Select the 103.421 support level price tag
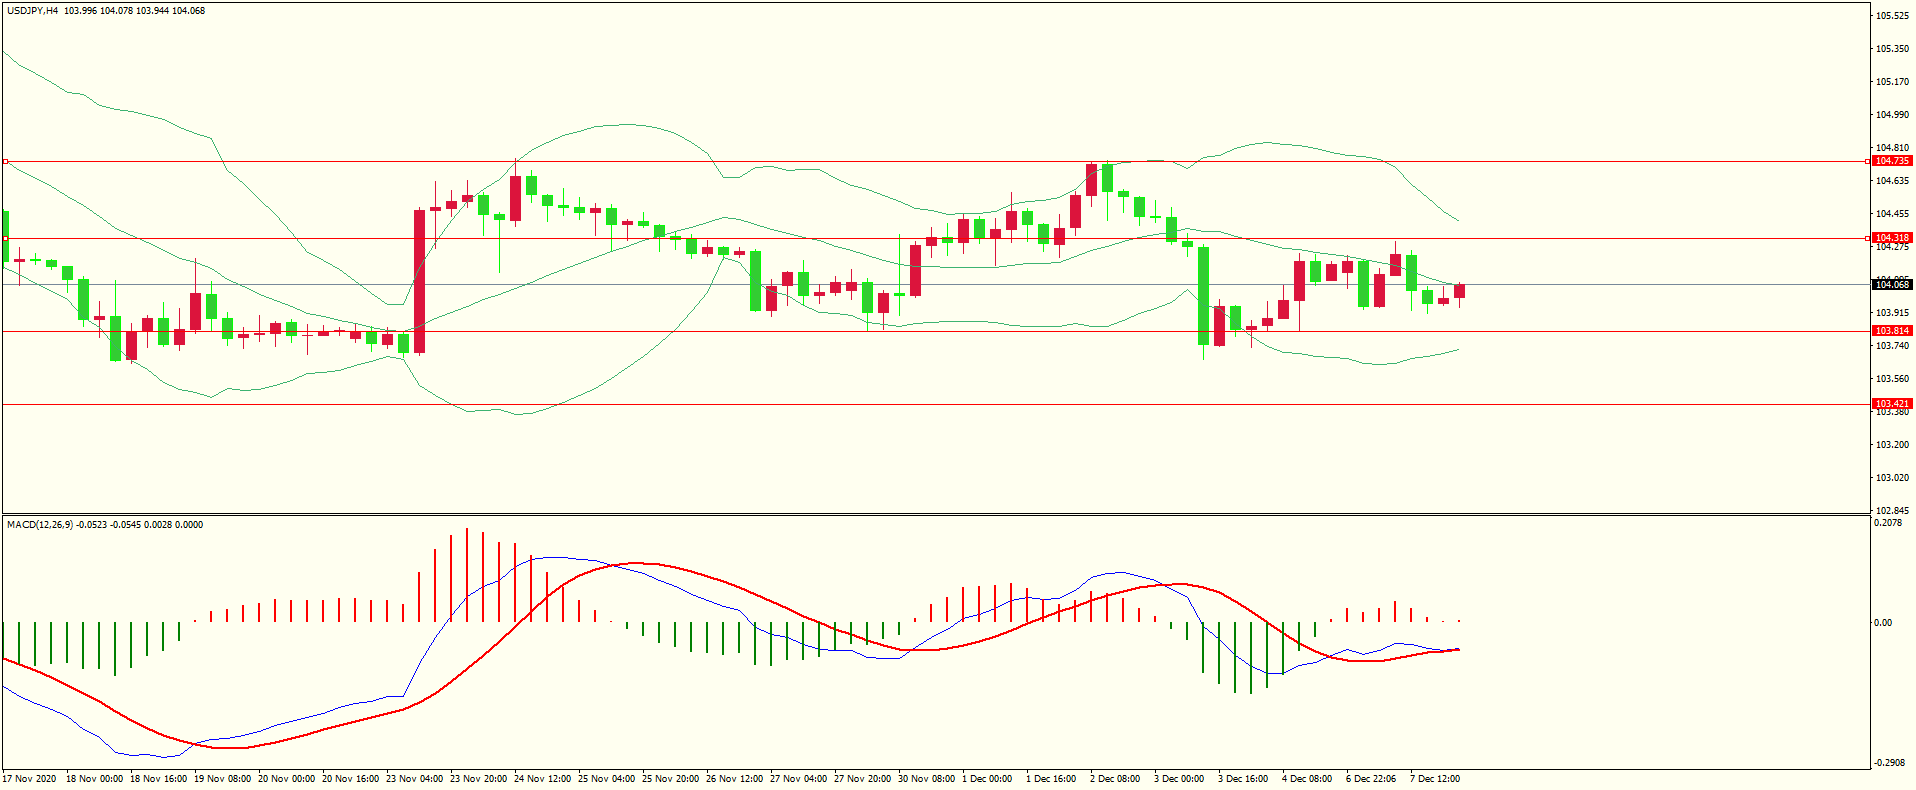The width and height of the screenshot is (1916, 790). 1891,404
